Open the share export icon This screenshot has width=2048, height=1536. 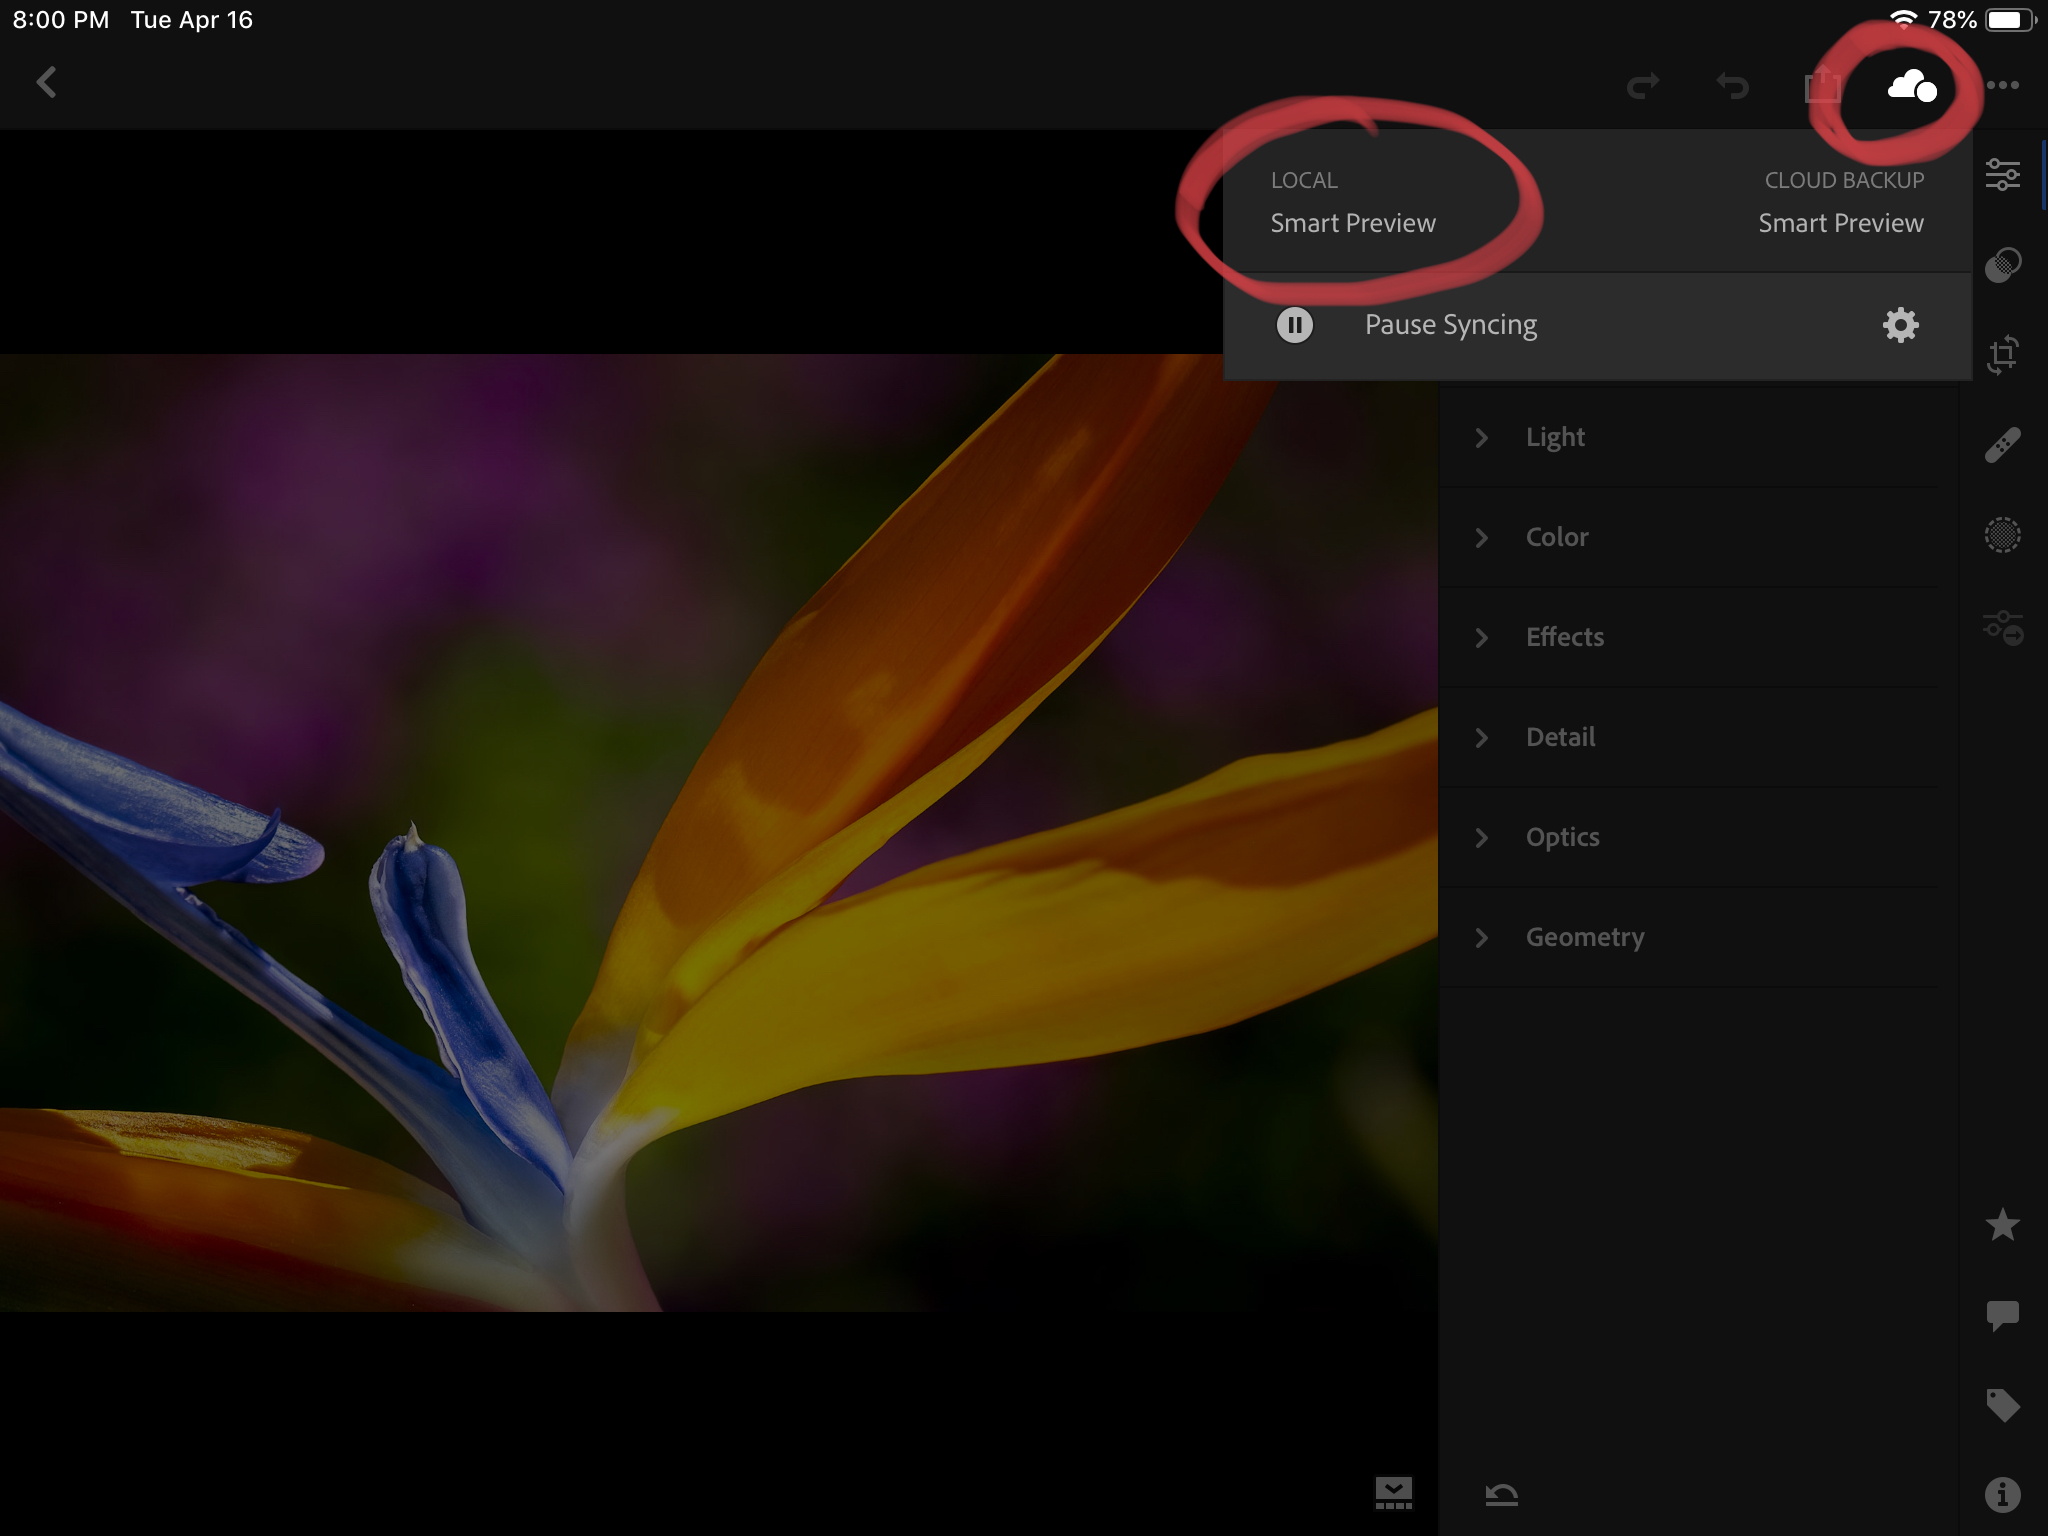(1822, 85)
